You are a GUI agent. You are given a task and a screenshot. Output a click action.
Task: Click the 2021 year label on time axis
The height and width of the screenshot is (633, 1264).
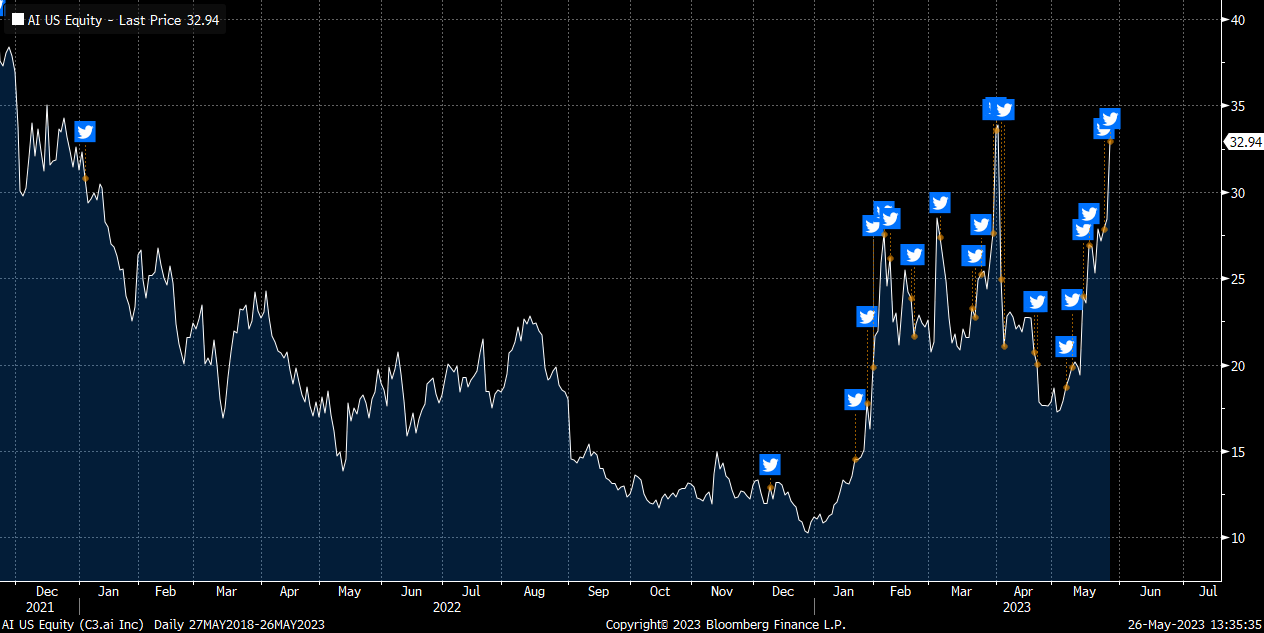point(40,607)
